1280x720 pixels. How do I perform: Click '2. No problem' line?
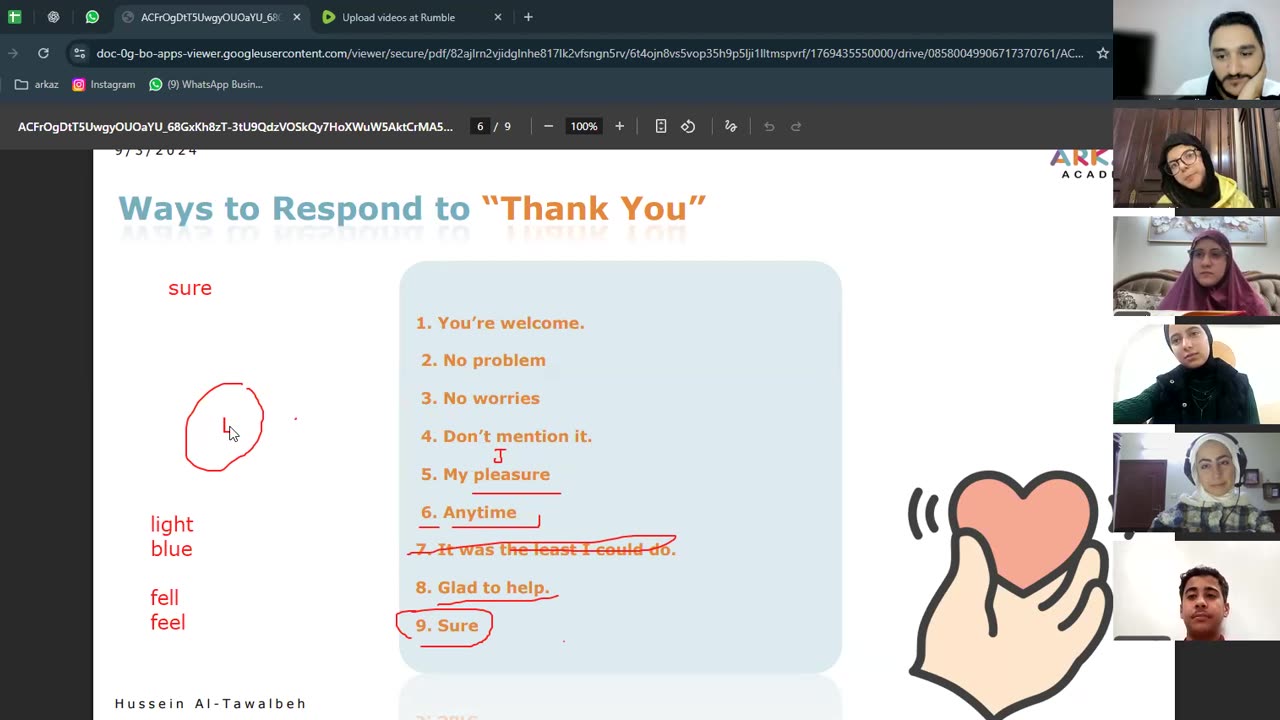pyautogui.click(x=483, y=360)
